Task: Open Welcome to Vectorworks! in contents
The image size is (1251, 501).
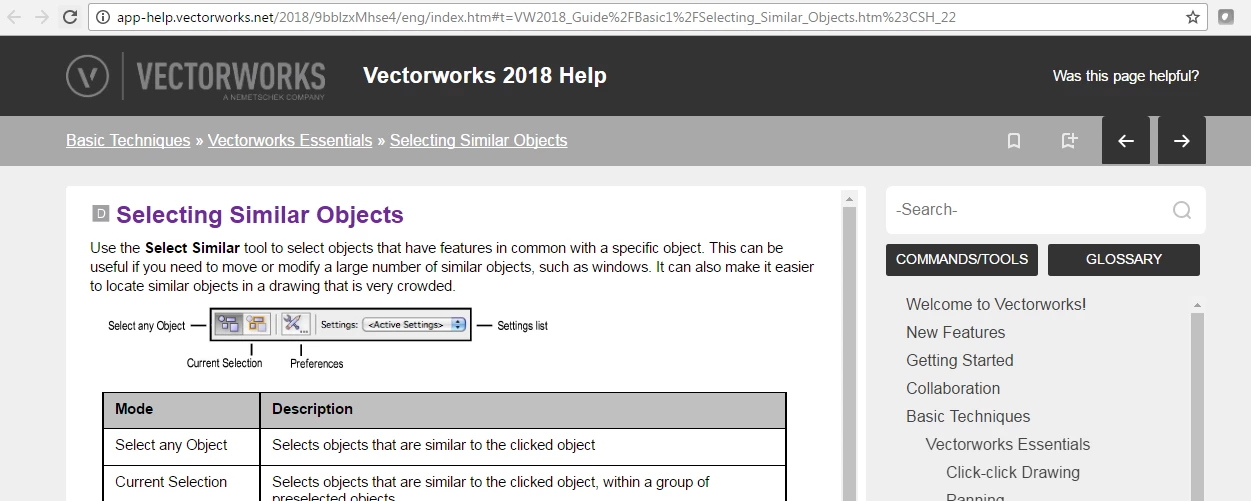Action: coord(996,304)
